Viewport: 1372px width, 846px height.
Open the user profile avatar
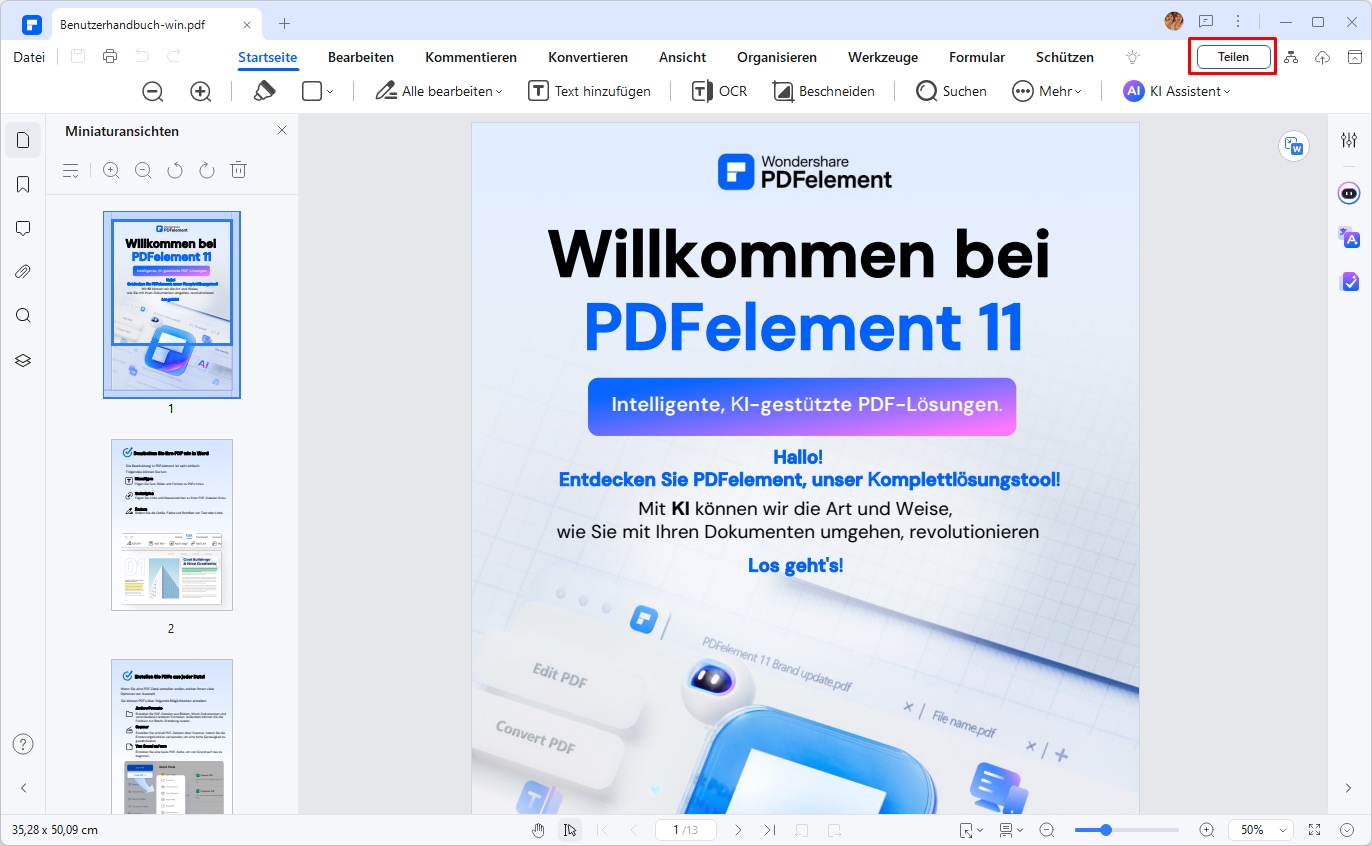1174,22
